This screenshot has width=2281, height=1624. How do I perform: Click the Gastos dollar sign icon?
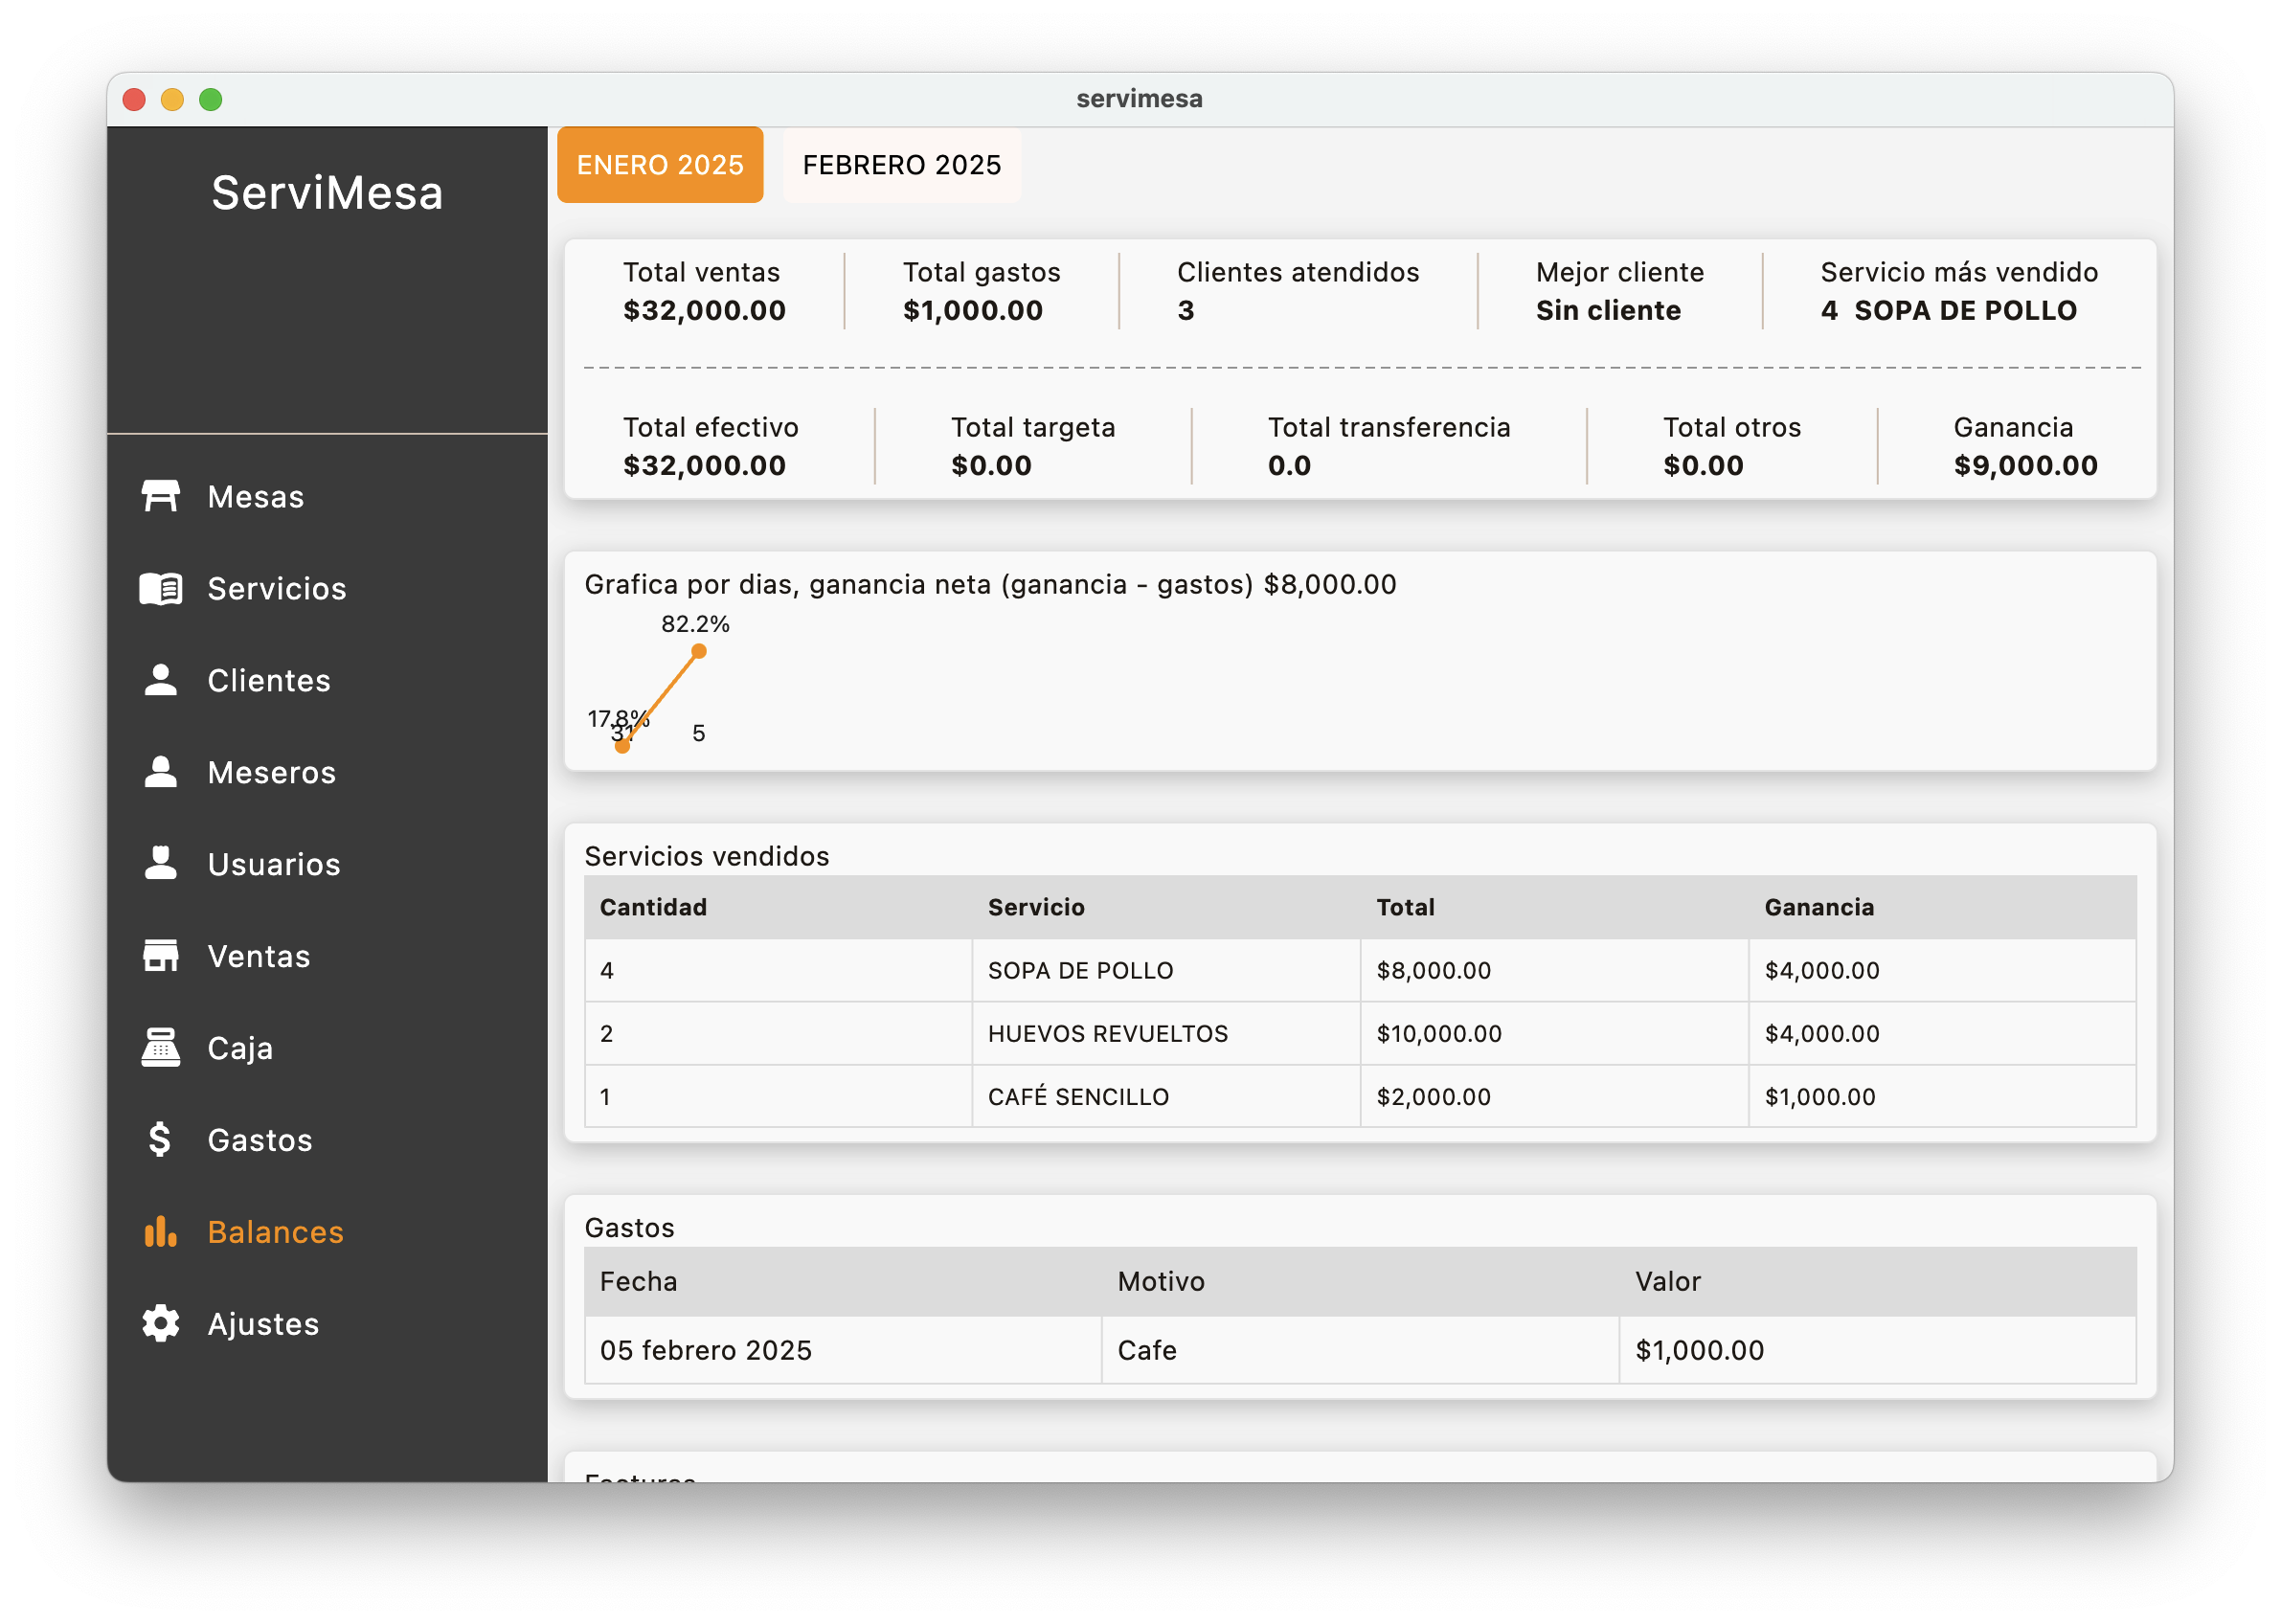(160, 1140)
